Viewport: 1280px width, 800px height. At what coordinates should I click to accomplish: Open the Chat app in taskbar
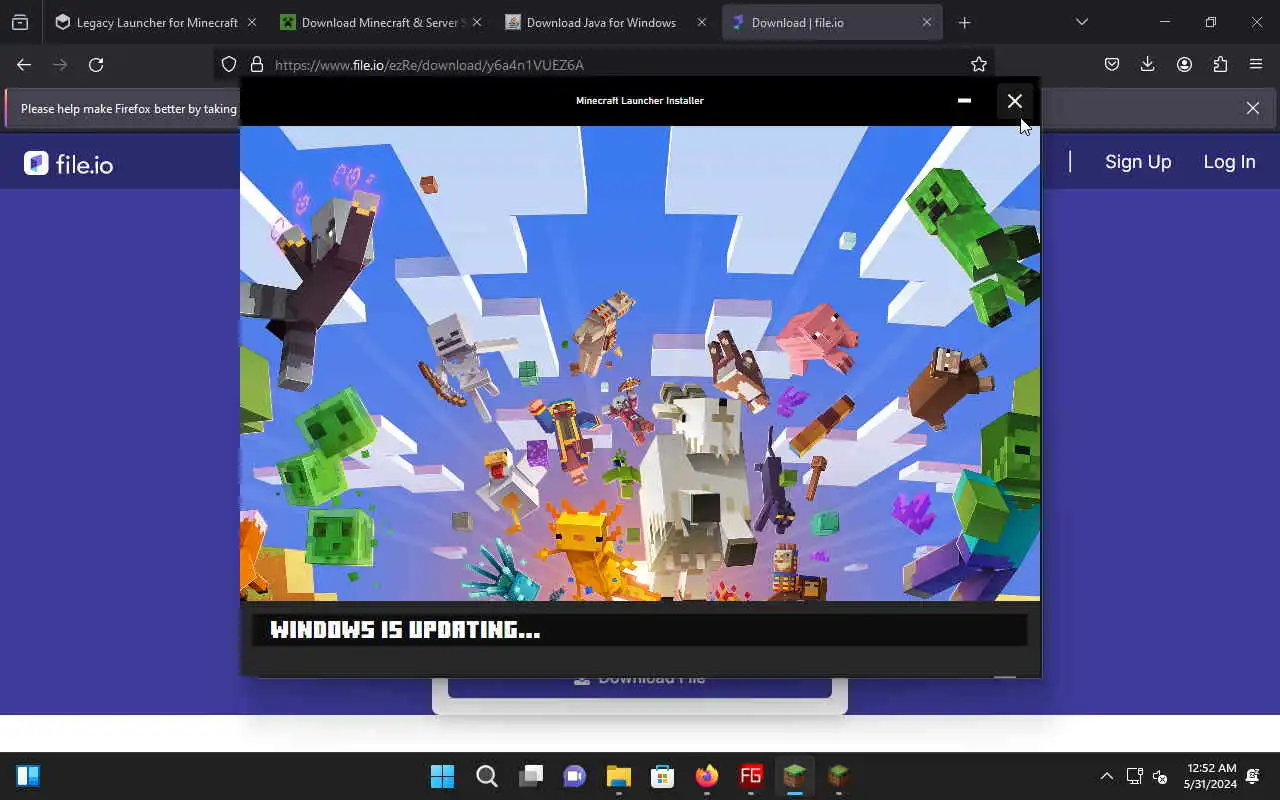click(575, 776)
